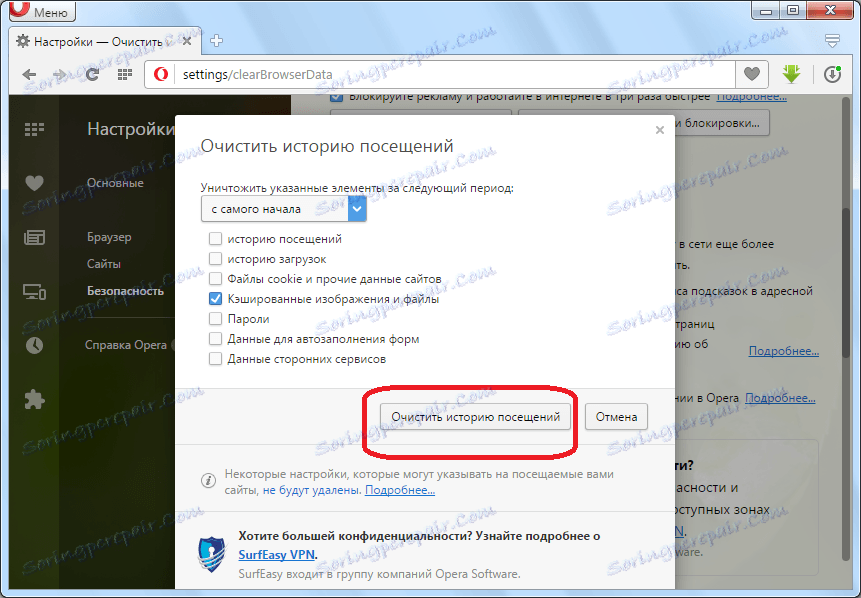Check Файлы cookie и прочие данные checkbox

(215, 279)
